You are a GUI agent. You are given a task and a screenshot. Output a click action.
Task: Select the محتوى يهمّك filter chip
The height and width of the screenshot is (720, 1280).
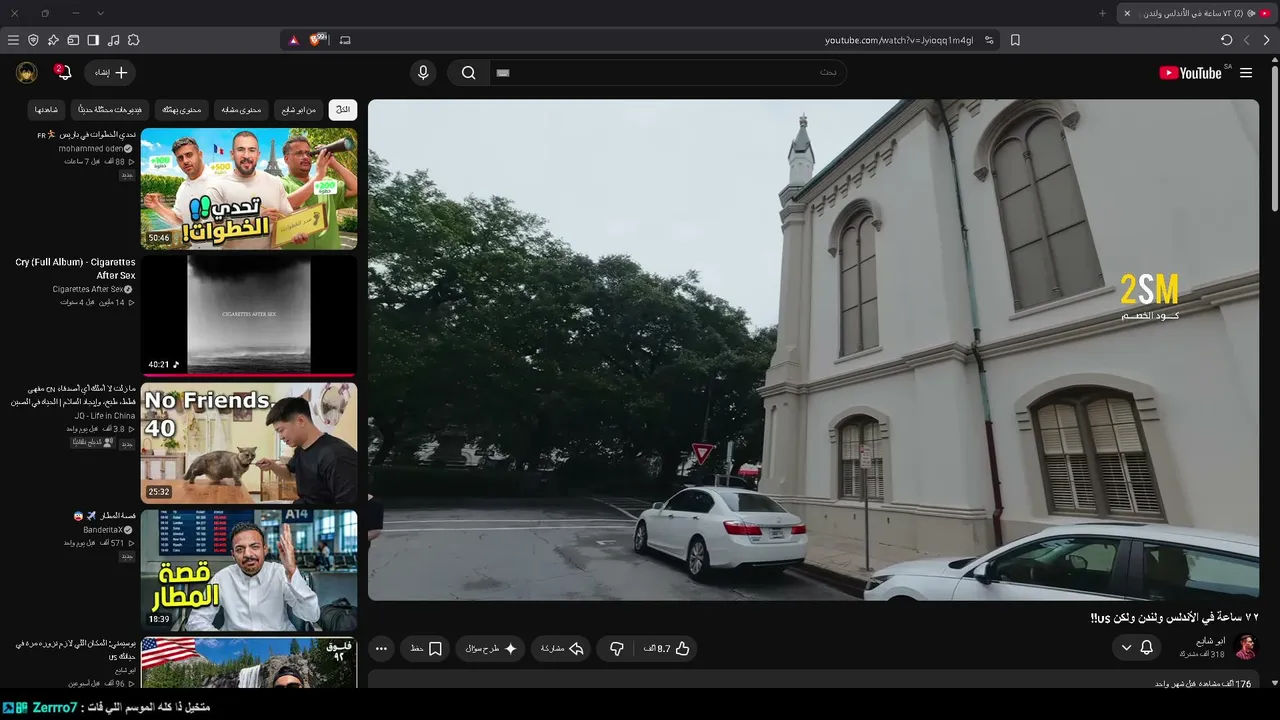(182, 109)
